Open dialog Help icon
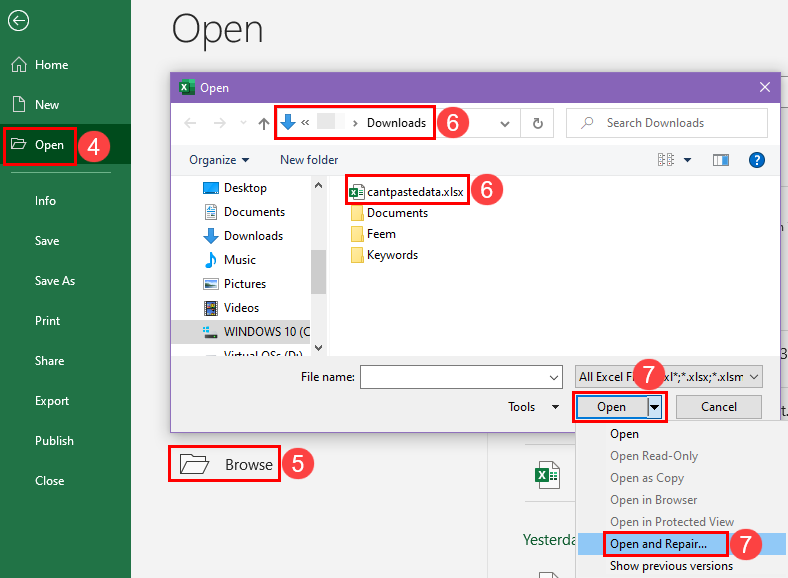This screenshot has height=578, width=788. (756, 160)
